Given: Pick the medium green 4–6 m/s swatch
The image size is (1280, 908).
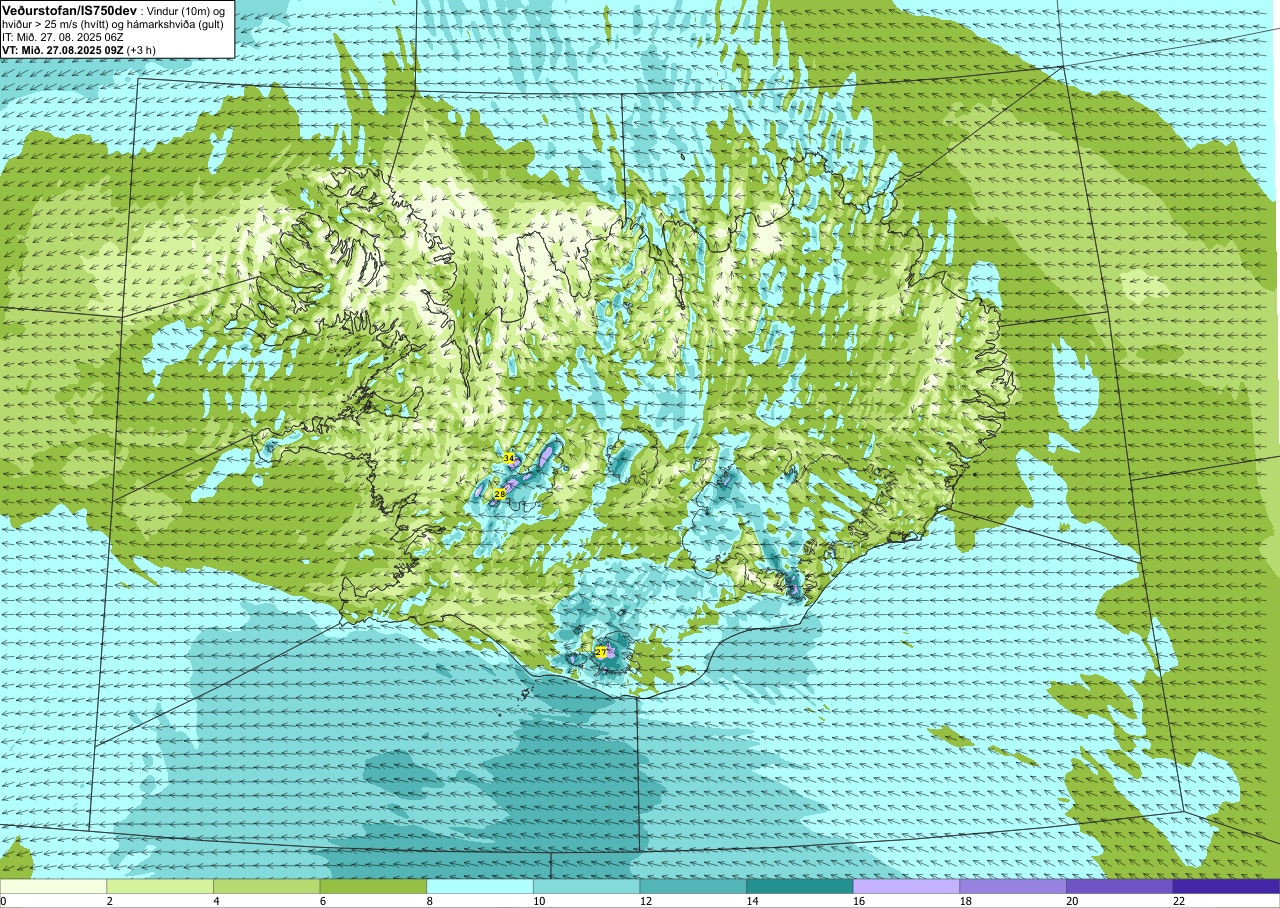Looking at the screenshot, I should click(x=266, y=886).
